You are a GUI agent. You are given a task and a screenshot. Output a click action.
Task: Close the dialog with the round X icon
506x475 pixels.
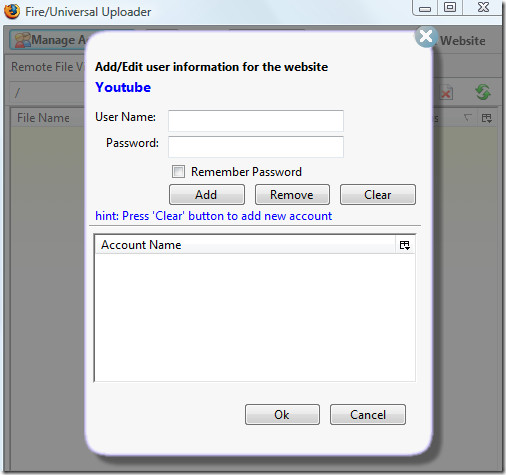426,37
